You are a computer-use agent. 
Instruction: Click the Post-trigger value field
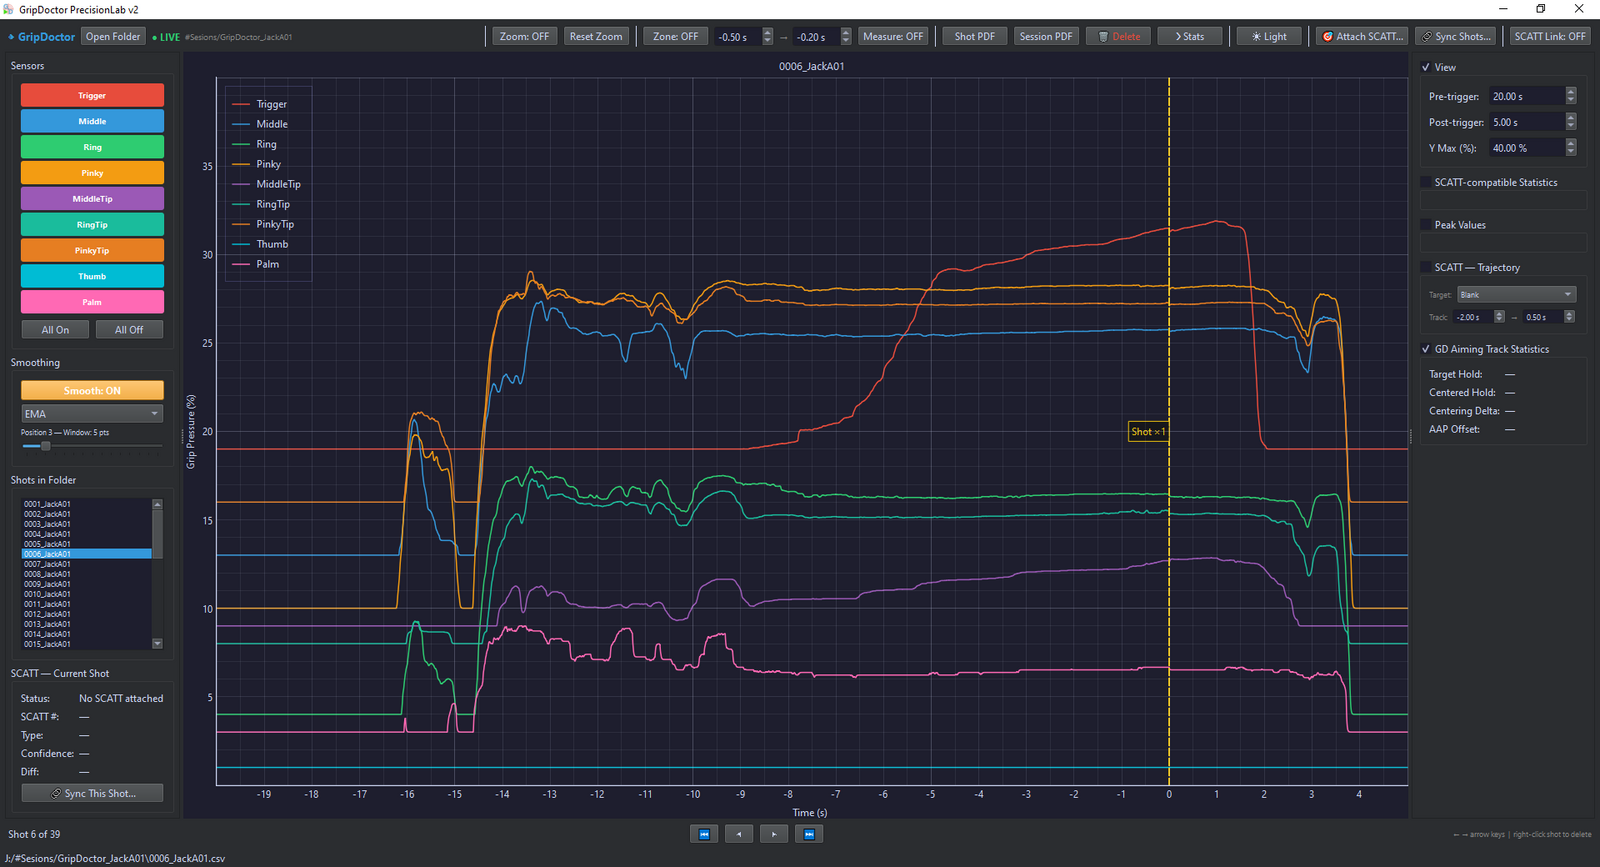click(x=1526, y=122)
